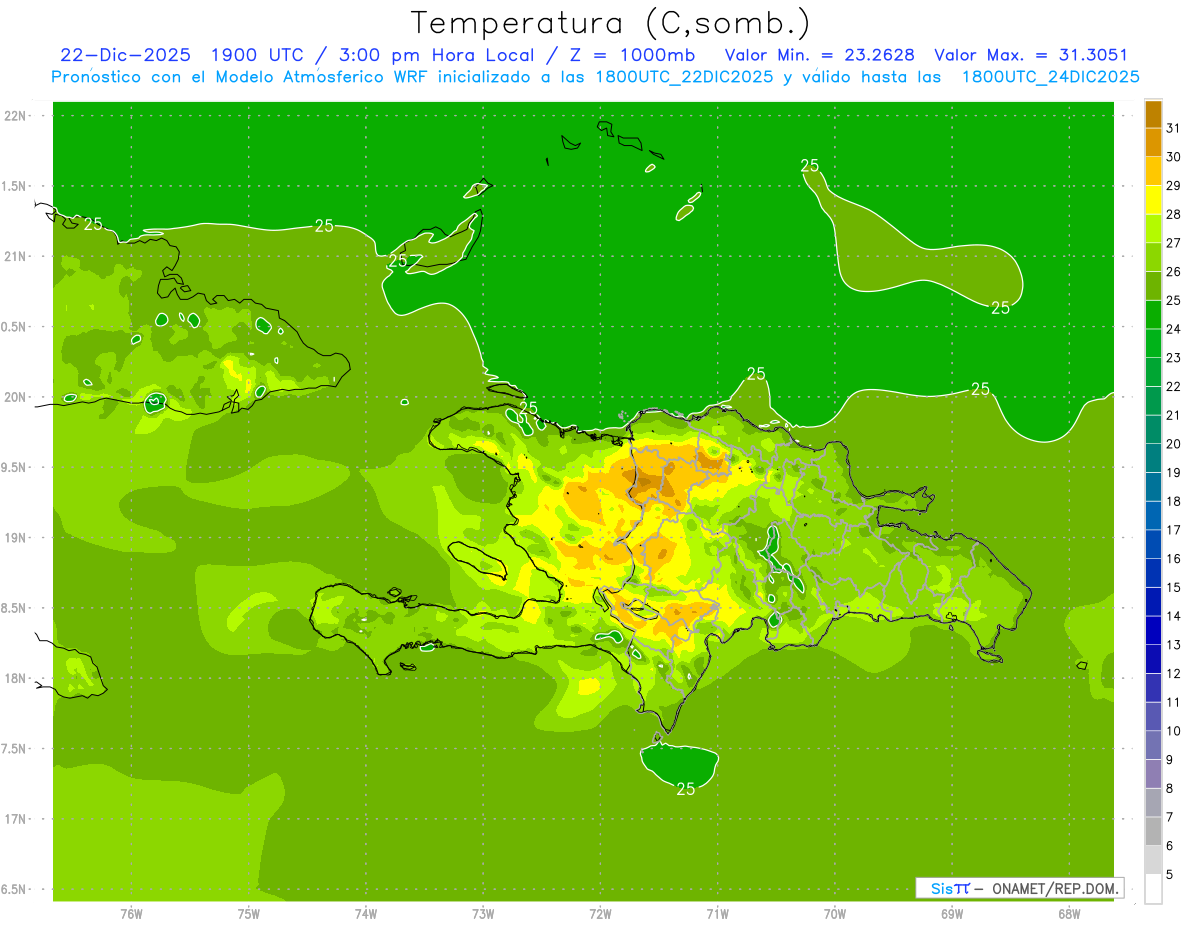Click the '69W' longitude axis label

(x=952, y=913)
